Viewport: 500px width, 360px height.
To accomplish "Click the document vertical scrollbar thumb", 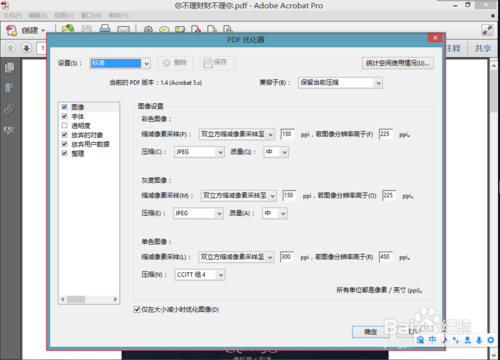I will (x=494, y=91).
